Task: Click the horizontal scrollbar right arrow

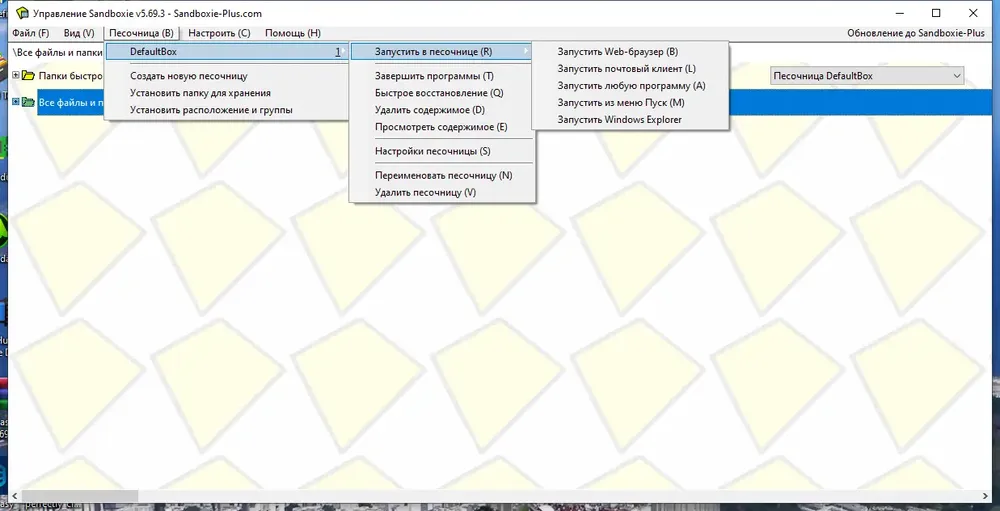Action: 987,496
